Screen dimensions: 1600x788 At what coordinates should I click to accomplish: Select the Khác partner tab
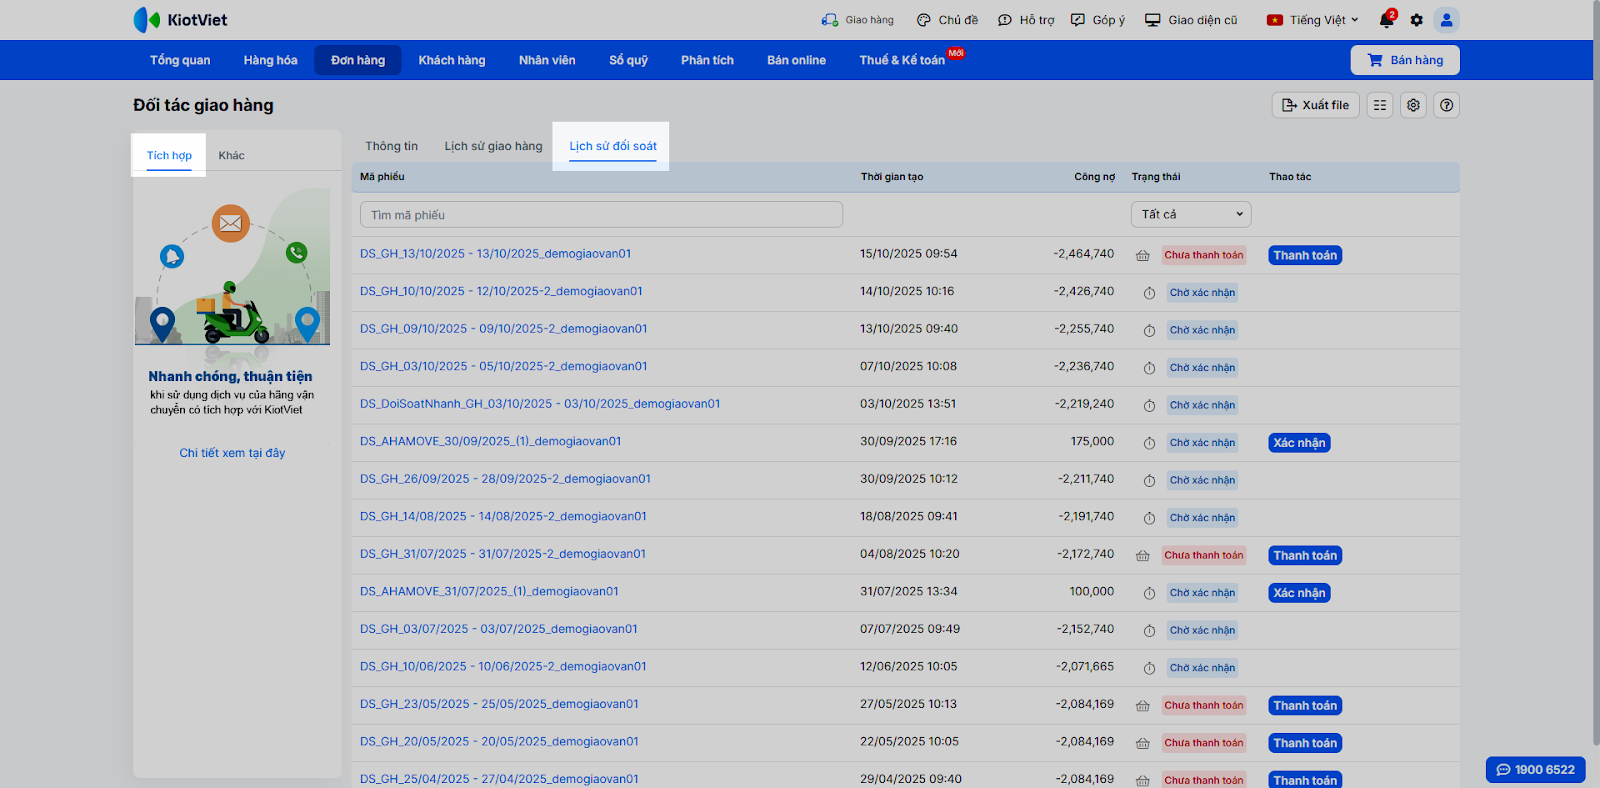click(x=231, y=155)
